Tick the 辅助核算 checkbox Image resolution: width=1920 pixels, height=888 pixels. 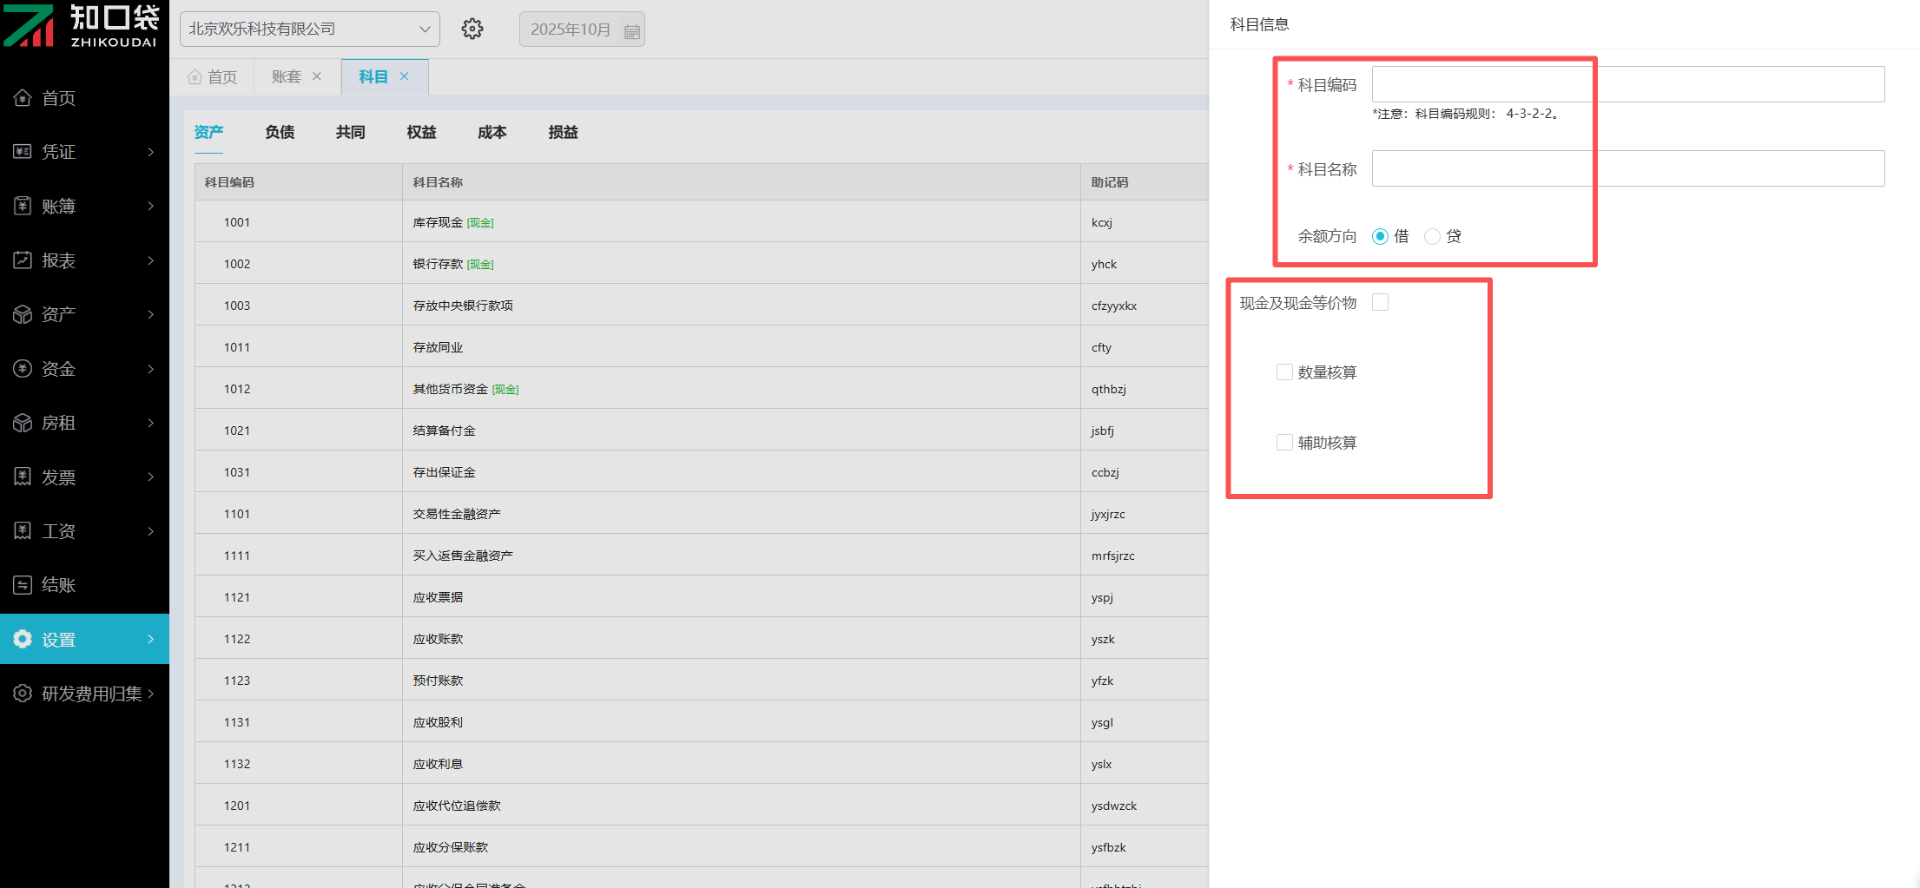tap(1285, 442)
